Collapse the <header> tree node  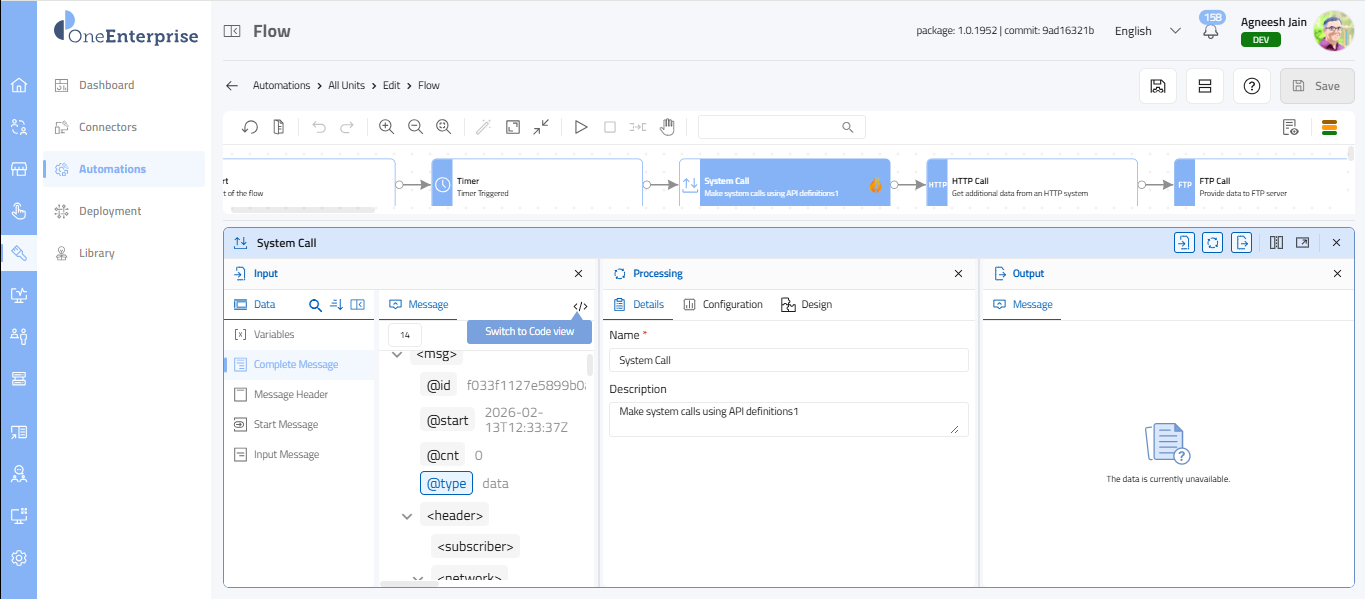407,516
